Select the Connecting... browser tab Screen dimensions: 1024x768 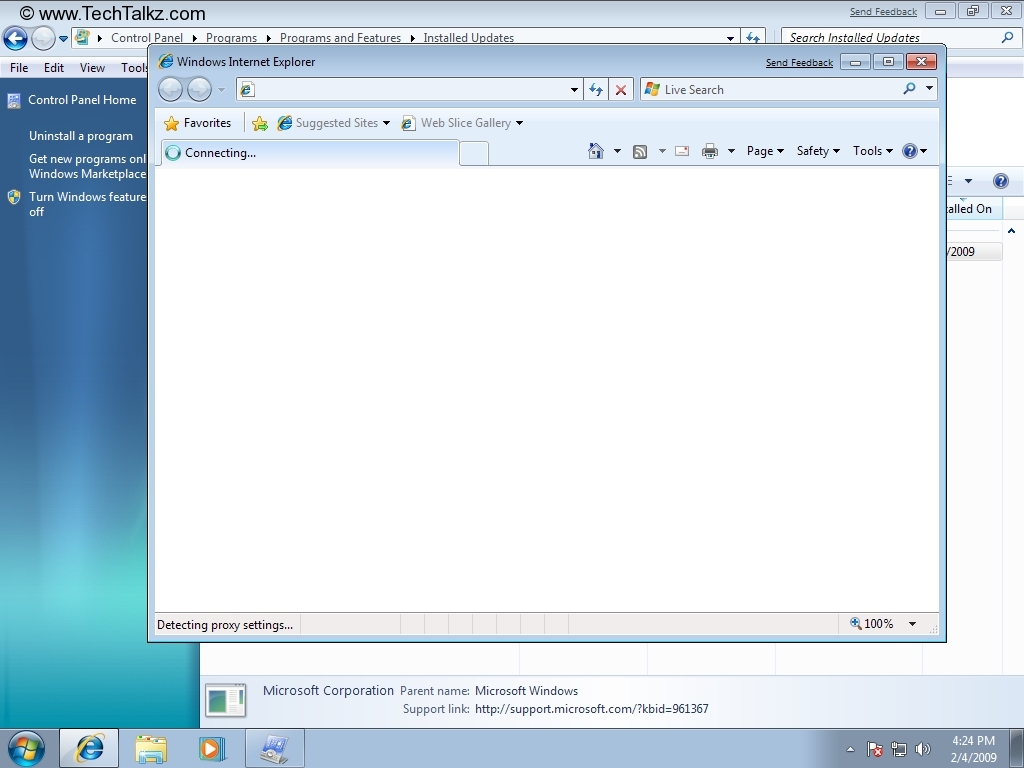(x=310, y=153)
